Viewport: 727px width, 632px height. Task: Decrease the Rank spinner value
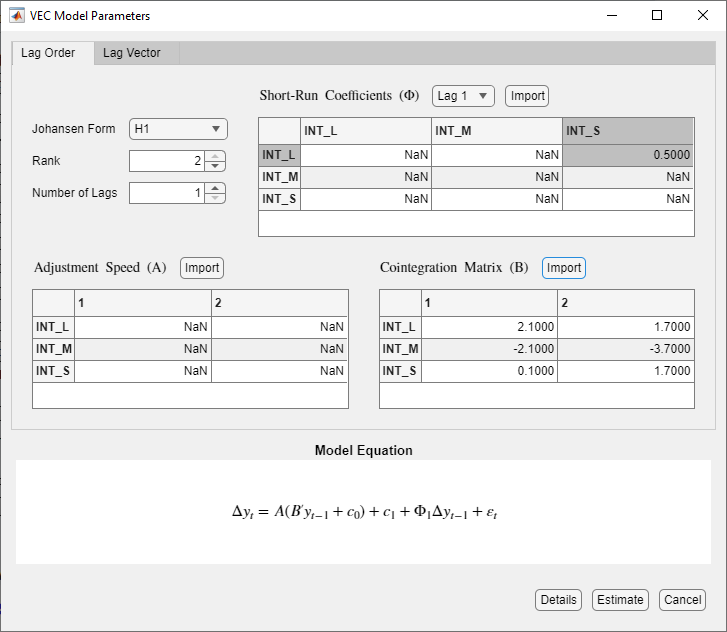215,166
